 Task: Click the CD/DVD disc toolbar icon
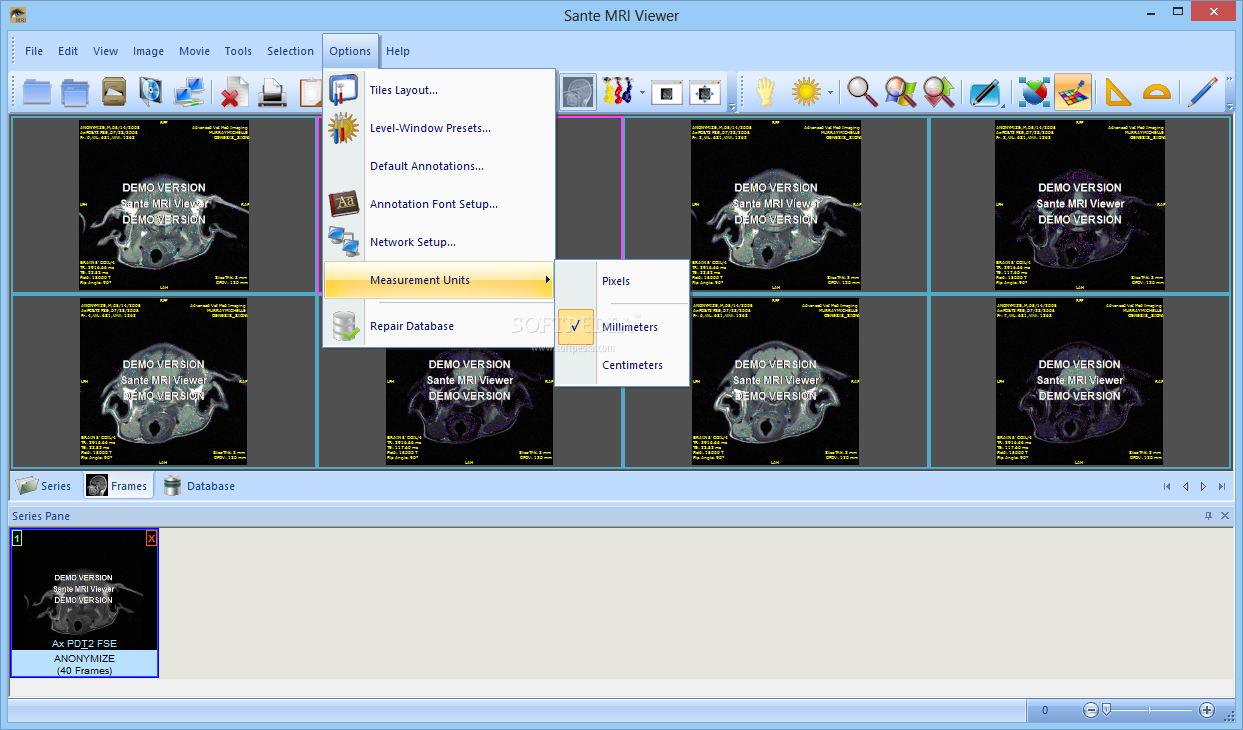(x=150, y=92)
